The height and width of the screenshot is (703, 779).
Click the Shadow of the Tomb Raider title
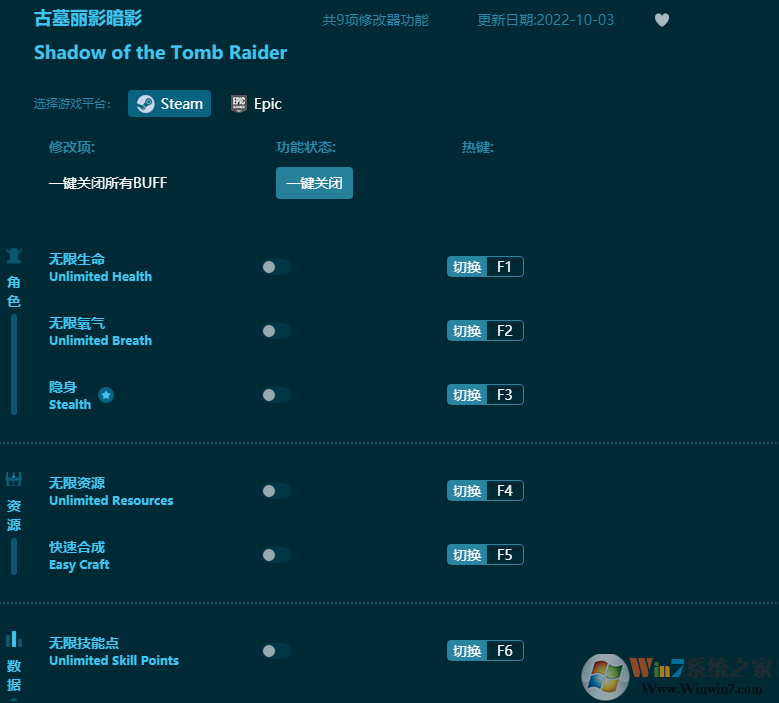[160, 53]
